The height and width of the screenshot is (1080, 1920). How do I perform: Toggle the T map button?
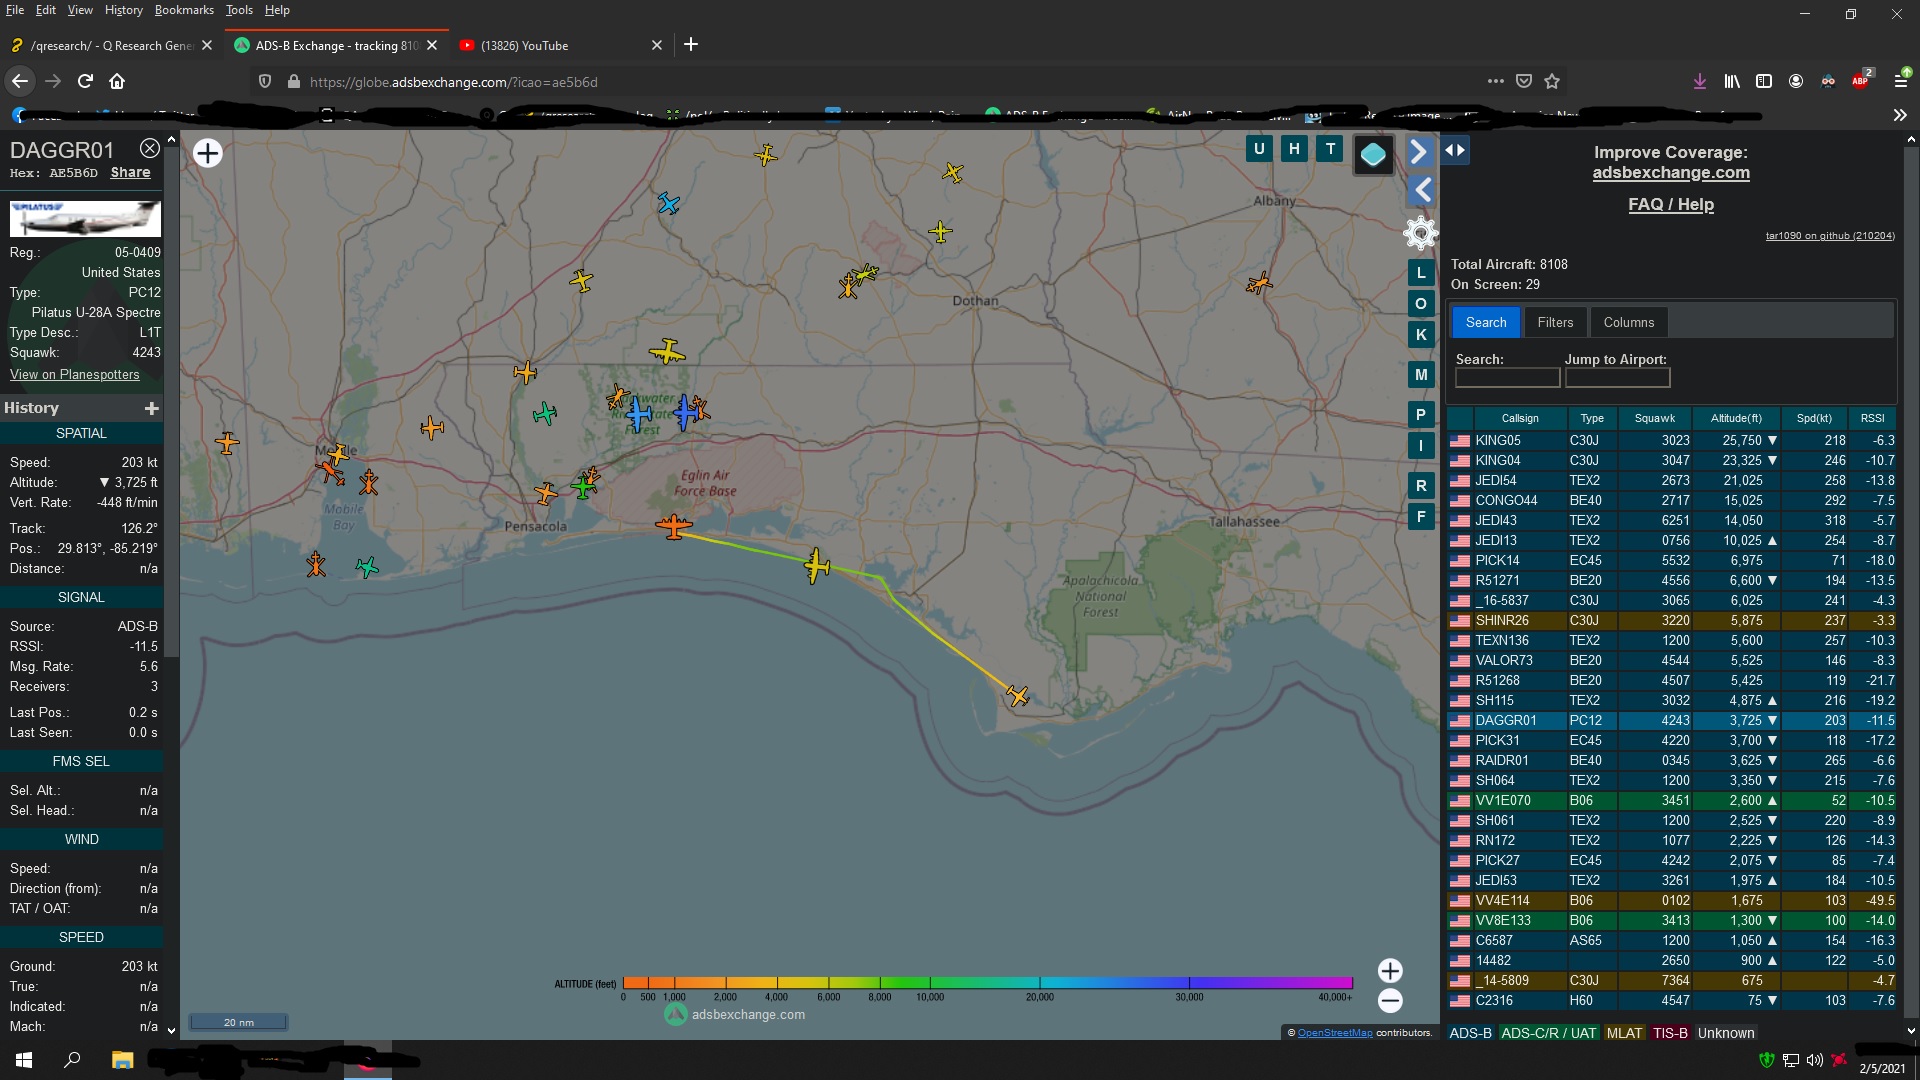click(1330, 149)
